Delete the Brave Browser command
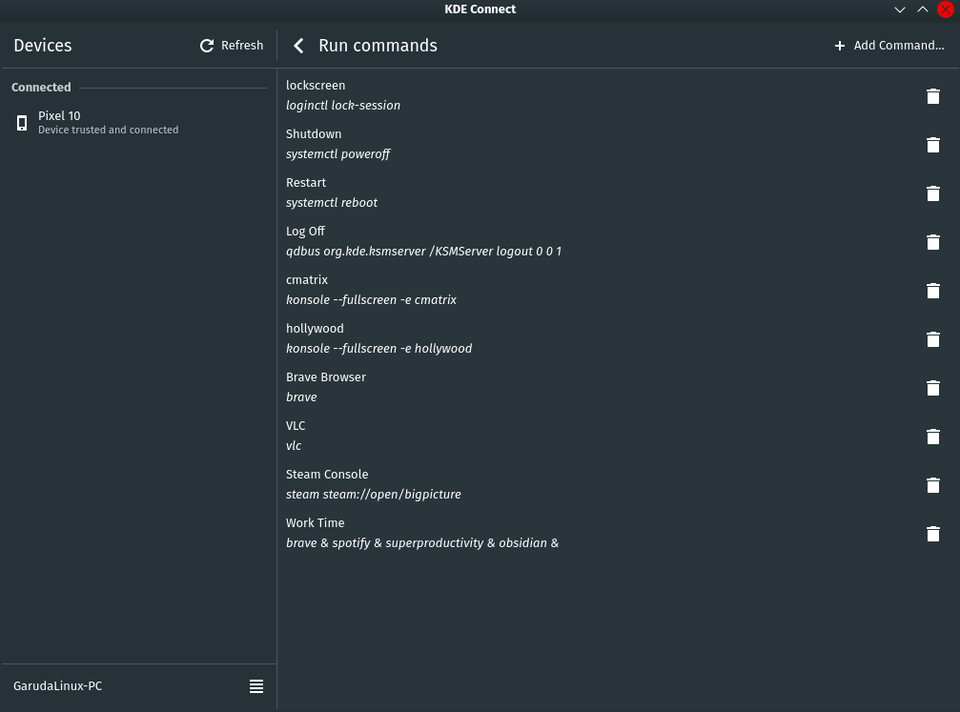960x712 pixels. [x=933, y=388]
